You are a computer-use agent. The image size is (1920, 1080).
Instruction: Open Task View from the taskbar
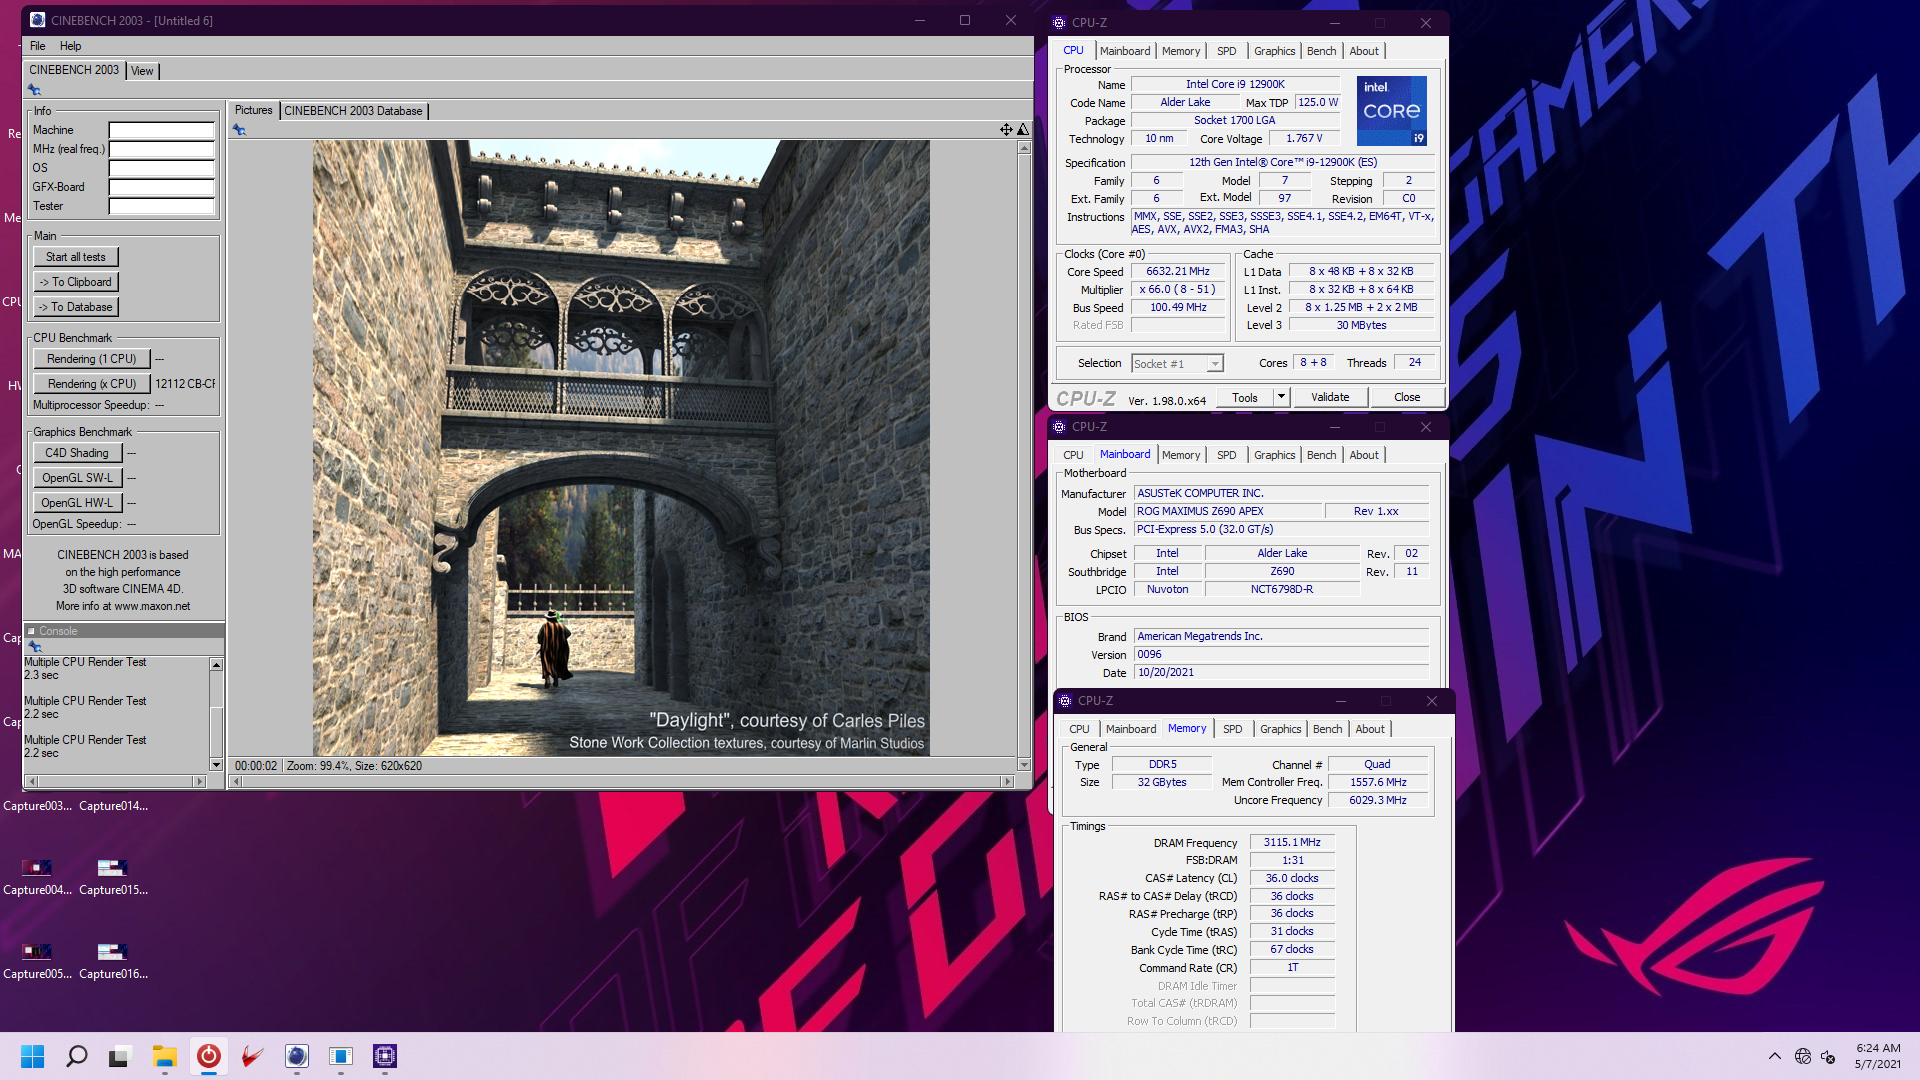(x=120, y=1056)
